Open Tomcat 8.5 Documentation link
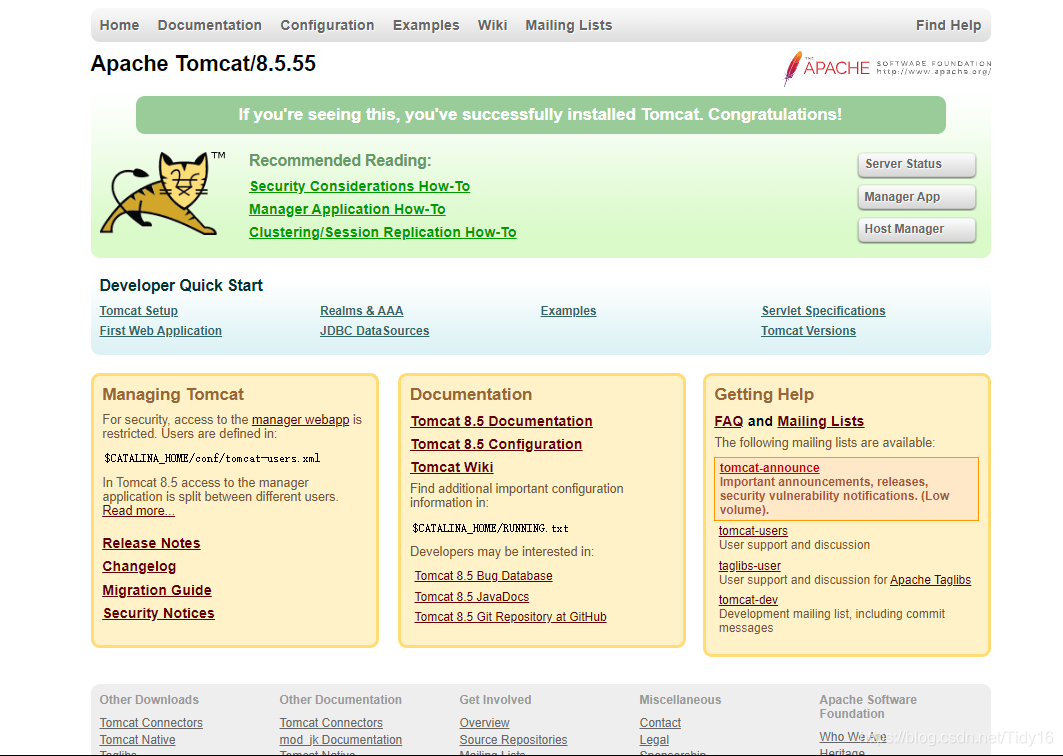1063x756 pixels. 501,421
